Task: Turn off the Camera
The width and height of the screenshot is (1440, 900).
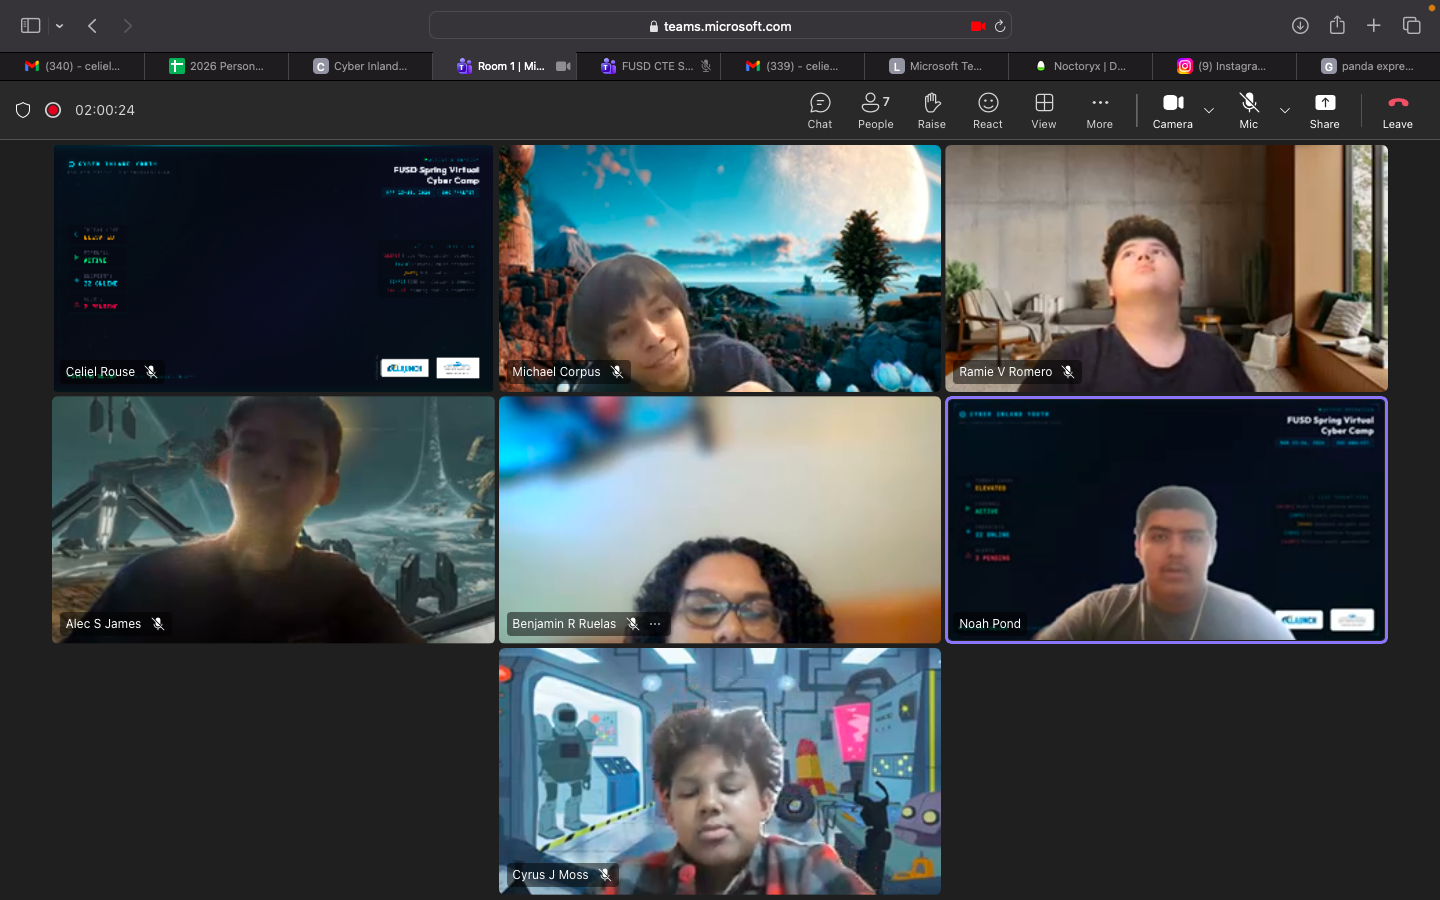Action: pos(1172,110)
